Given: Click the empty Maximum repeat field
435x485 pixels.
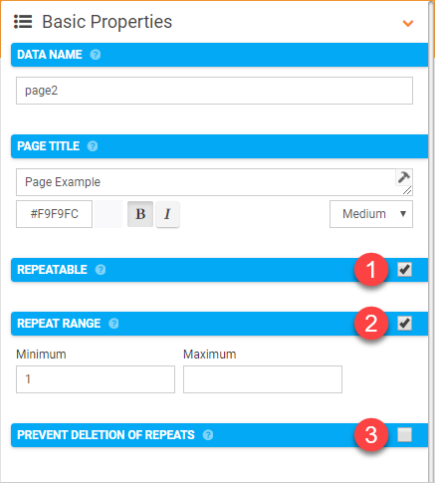Looking at the screenshot, I should (x=263, y=379).
